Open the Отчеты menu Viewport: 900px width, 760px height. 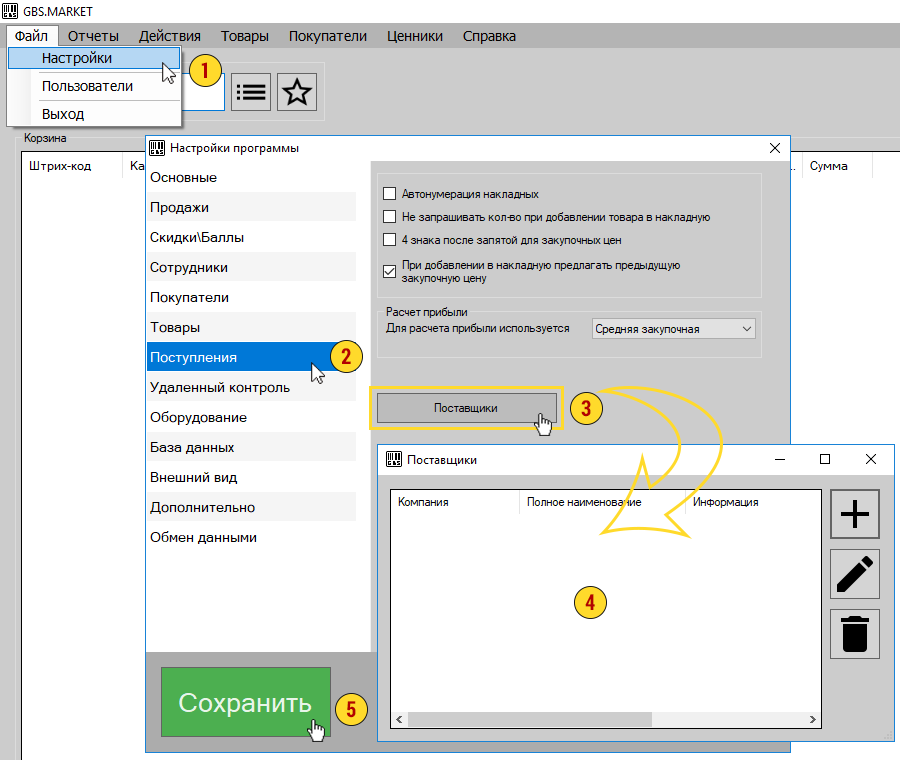coord(93,36)
